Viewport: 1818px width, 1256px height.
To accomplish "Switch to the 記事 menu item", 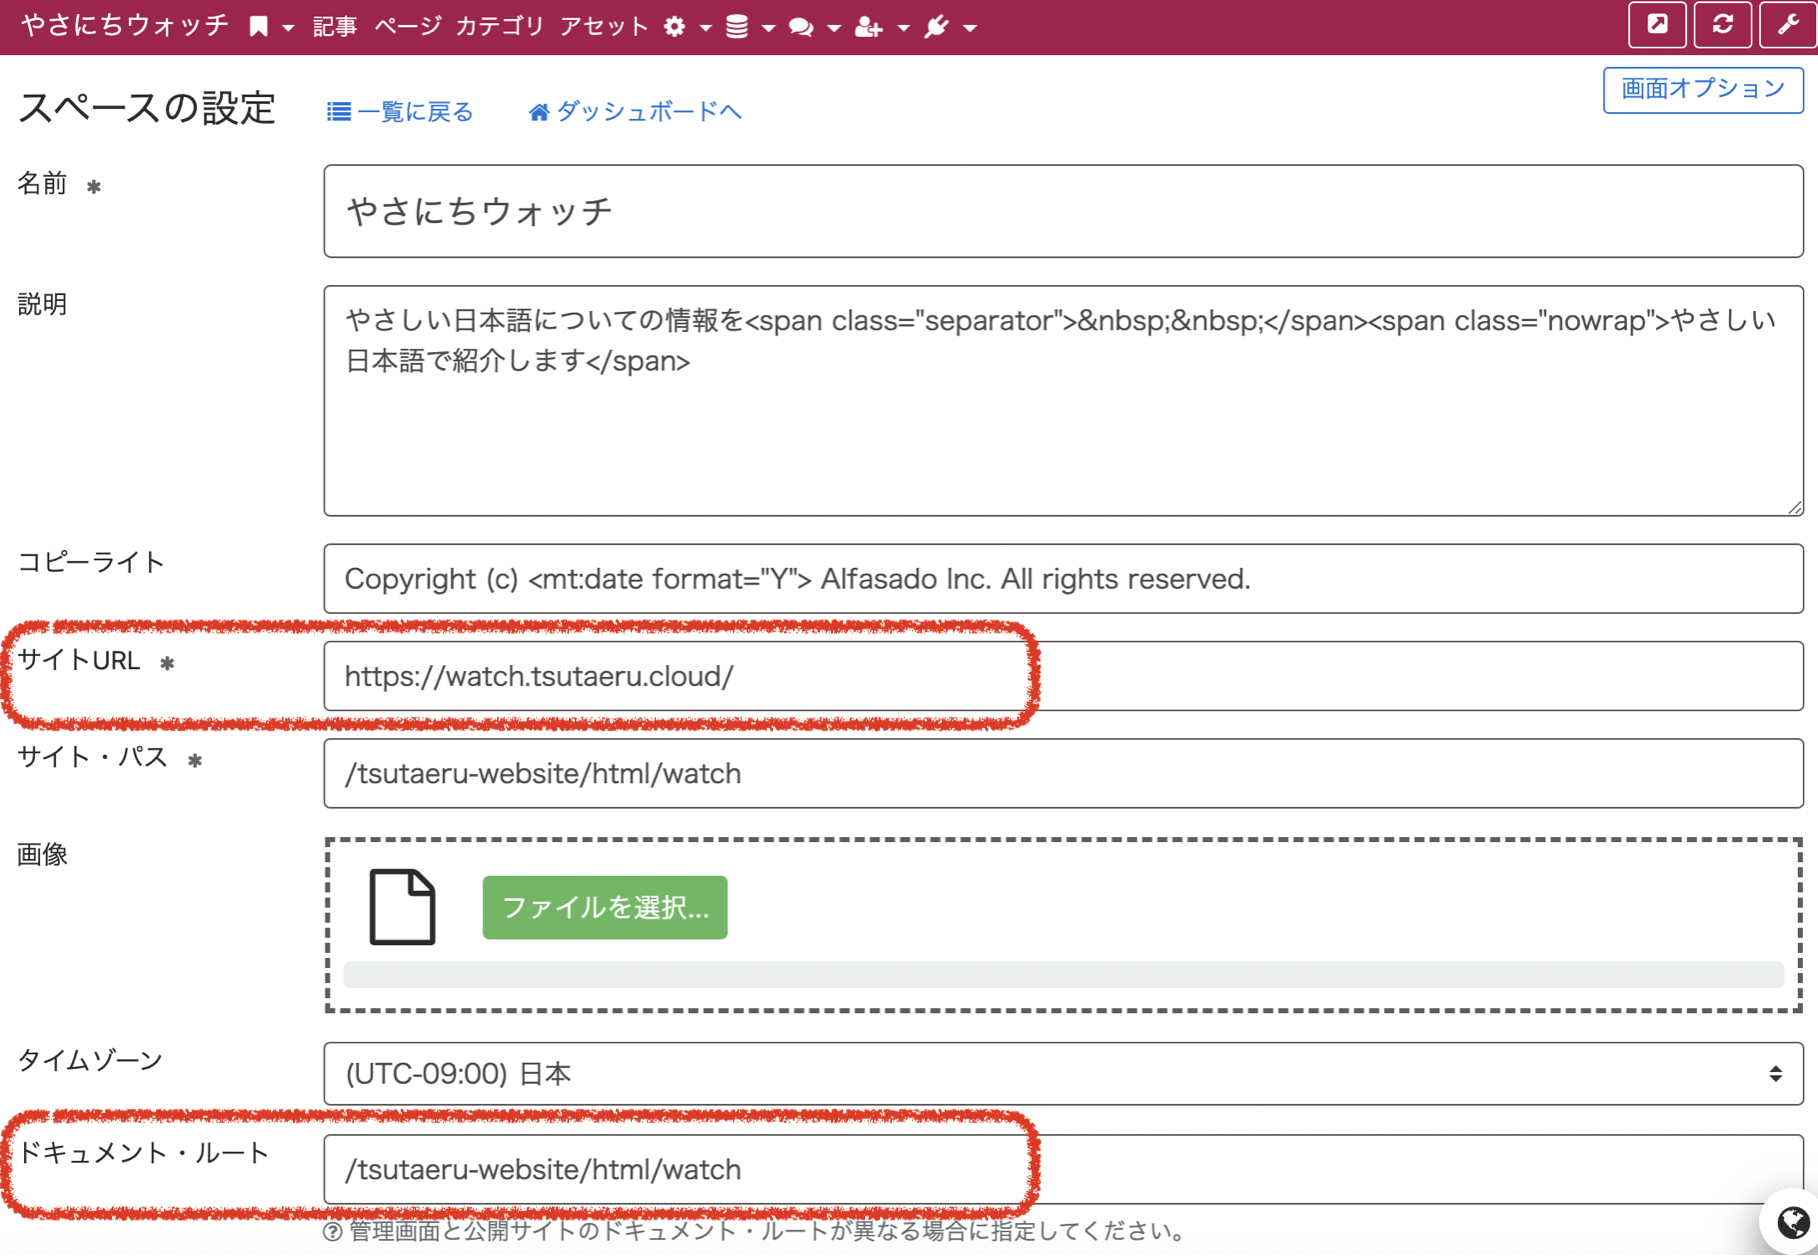I will tap(334, 26).
